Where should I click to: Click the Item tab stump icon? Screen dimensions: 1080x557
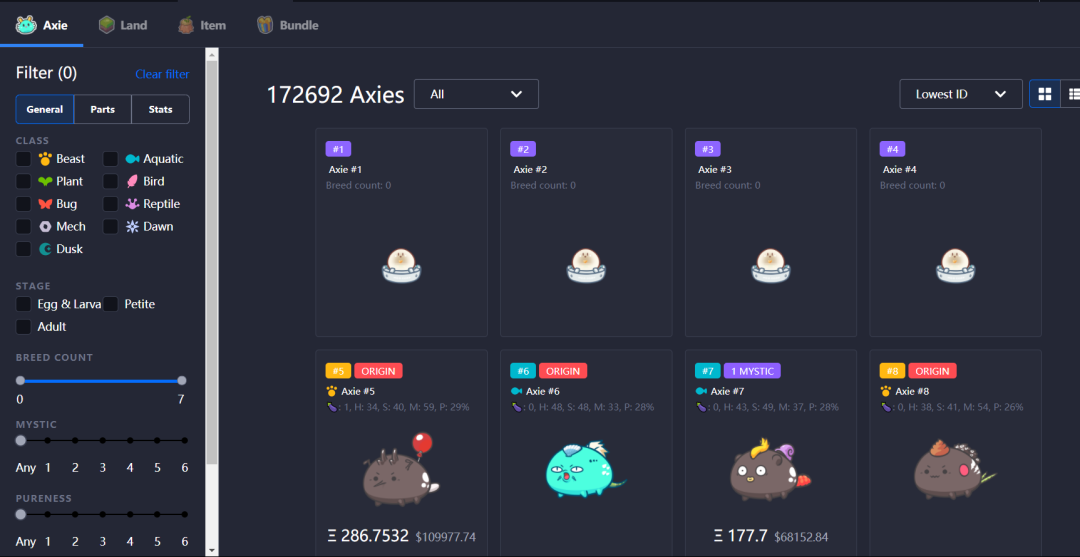click(186, 25)
